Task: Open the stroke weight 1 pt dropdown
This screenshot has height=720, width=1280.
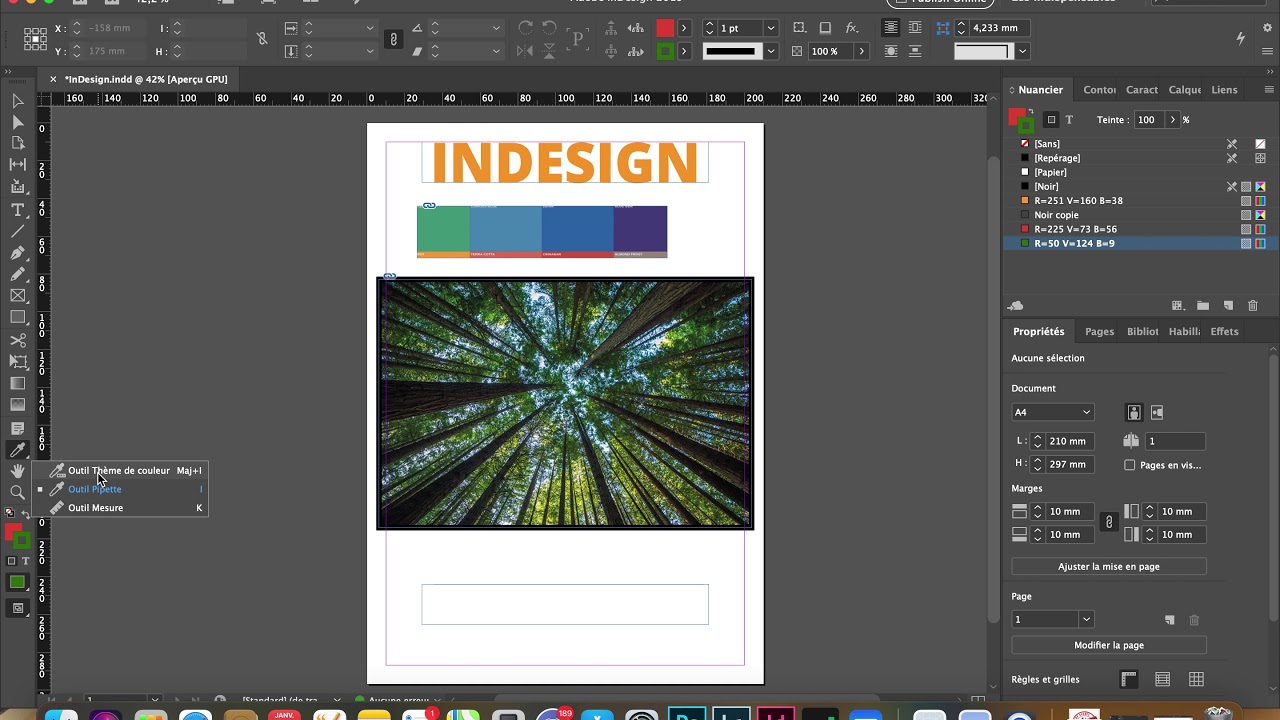Action: (770, 28)
